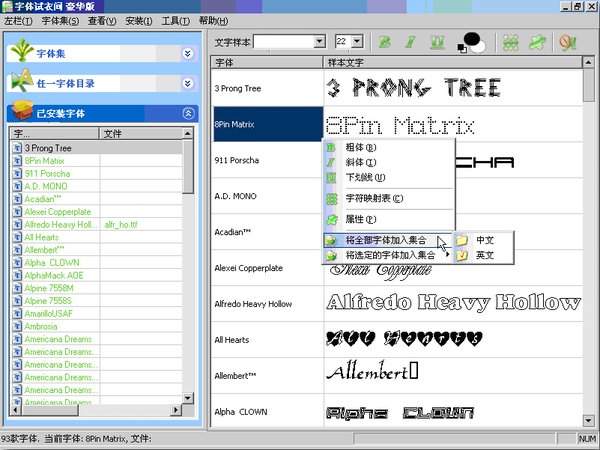Click the rightmost toolbar icon
The width and height of the screenshot is (600, 450).
(568, 42)
